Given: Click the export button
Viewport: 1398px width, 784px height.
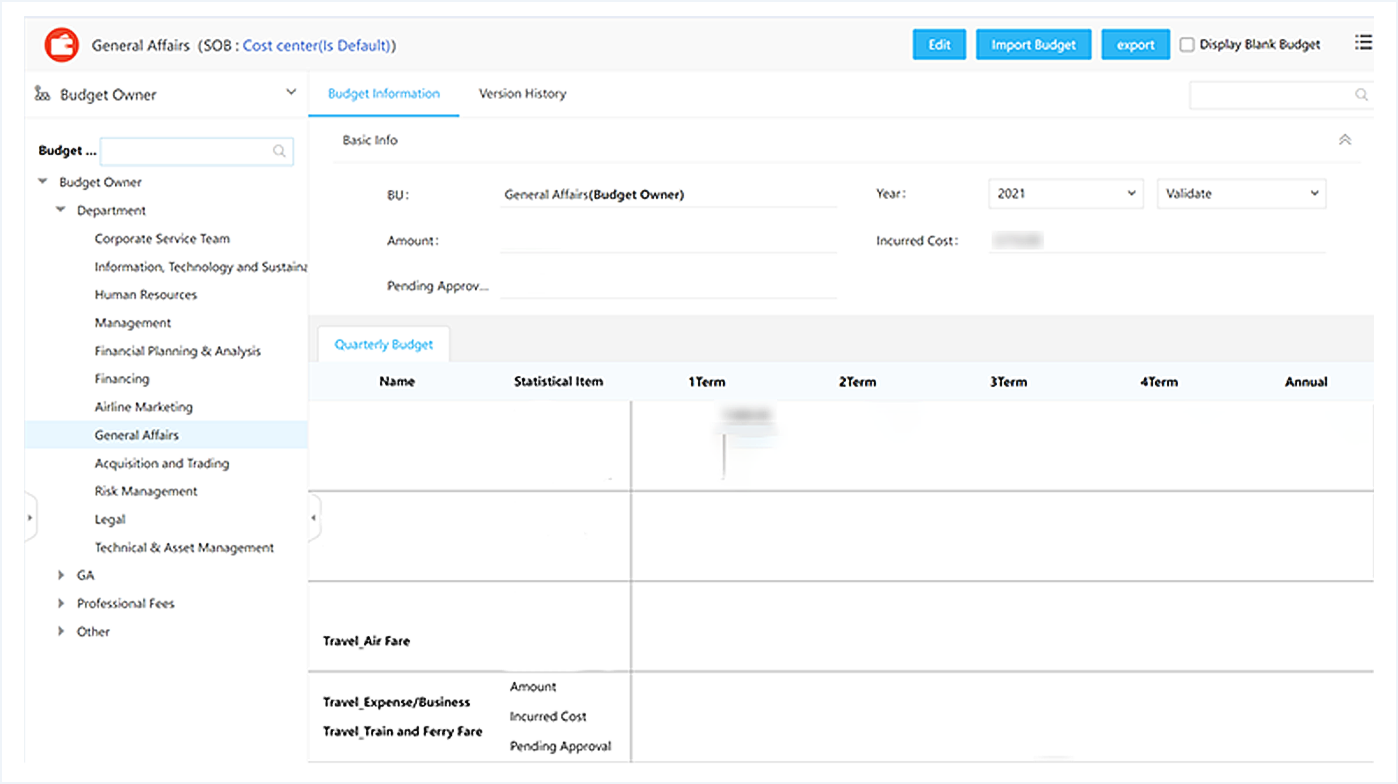Looking at the screenshot, I should [x=1136, y=45].
